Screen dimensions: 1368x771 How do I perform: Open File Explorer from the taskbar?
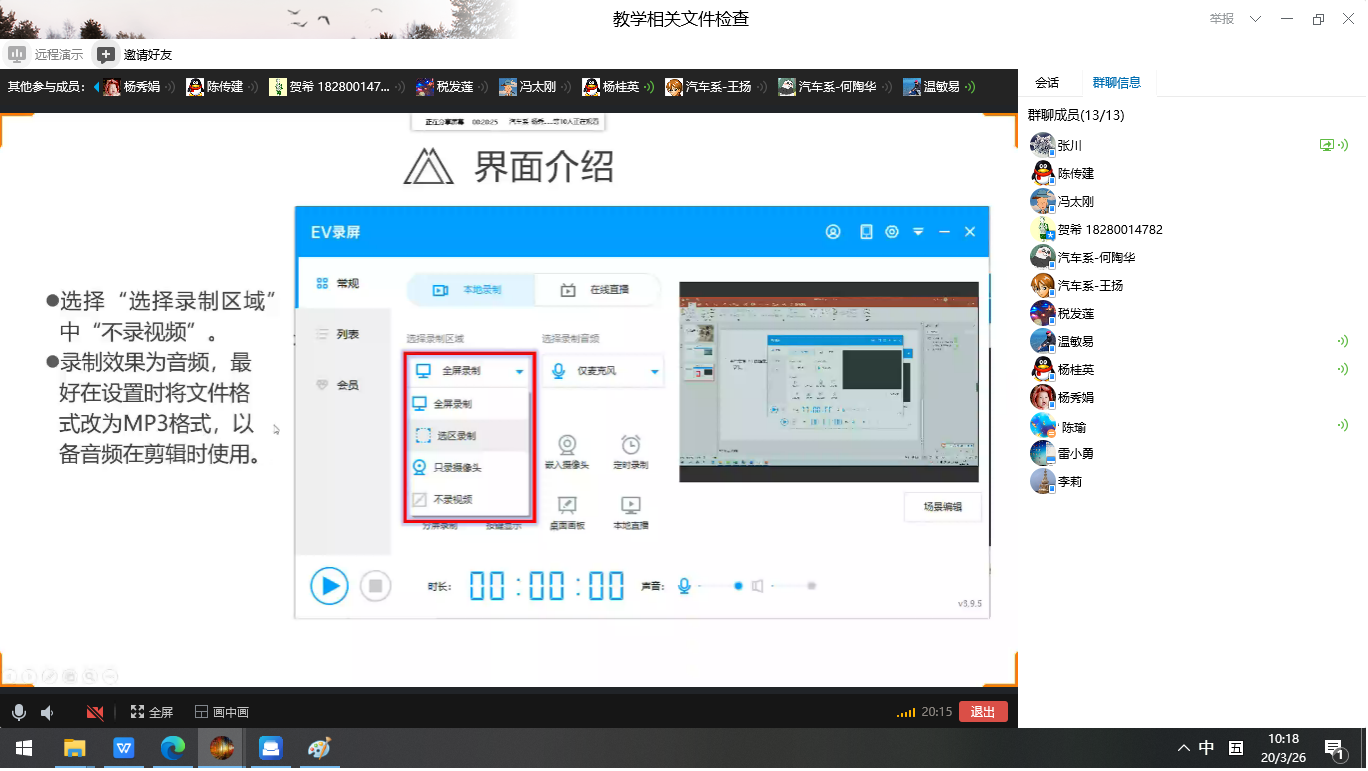[75, 748]
